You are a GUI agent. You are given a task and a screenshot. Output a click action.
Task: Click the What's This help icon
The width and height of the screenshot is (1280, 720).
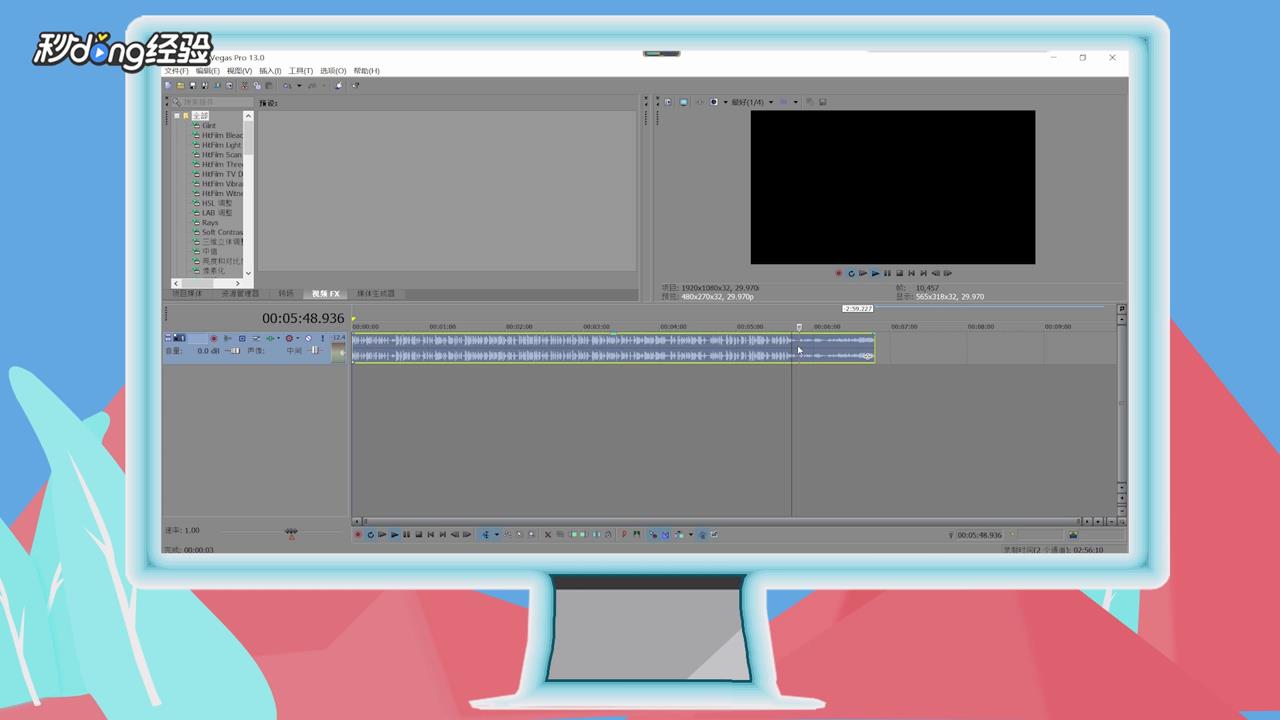(x=355, y=86)
